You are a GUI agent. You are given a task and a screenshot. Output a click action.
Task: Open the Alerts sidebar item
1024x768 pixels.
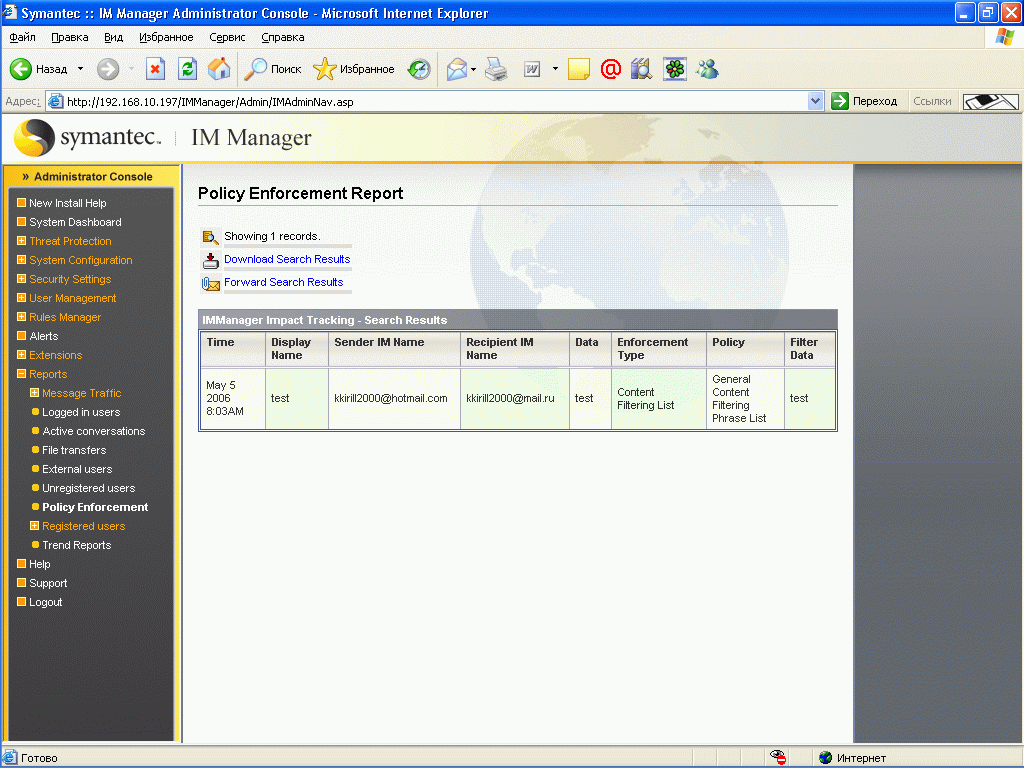click(x=44, y=336)
